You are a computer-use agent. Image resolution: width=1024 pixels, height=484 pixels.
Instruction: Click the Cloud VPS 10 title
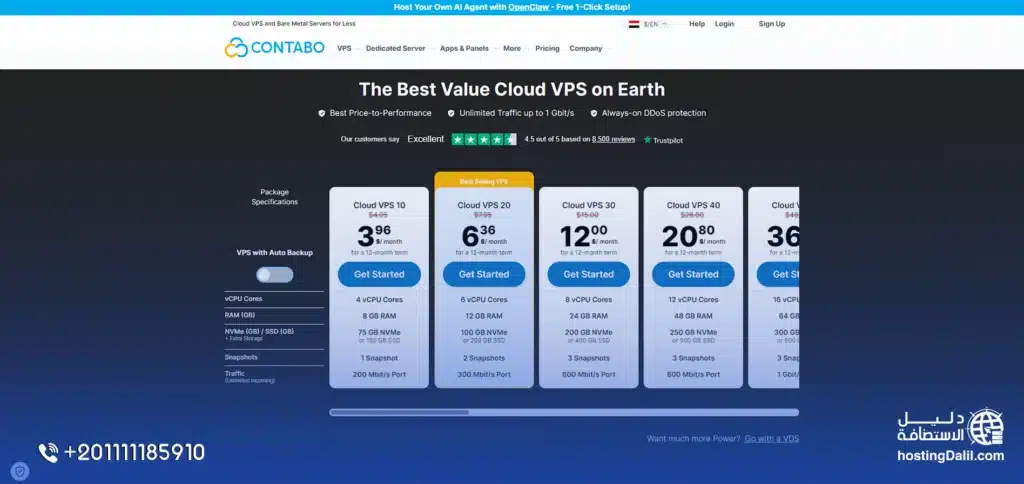[x=379, y=205]
